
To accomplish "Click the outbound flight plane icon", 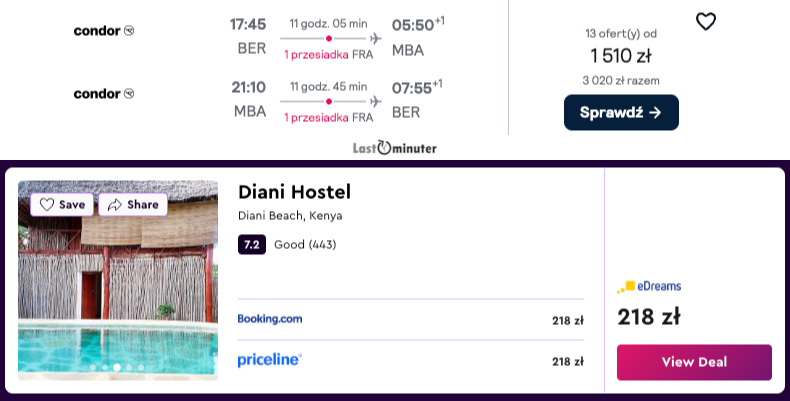I will click(375, 38).
